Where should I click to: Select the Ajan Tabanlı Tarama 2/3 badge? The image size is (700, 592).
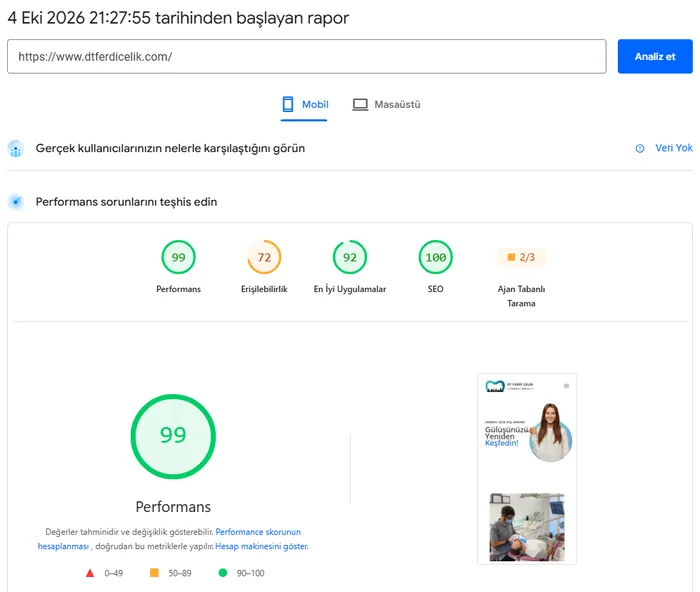tap(521, 257)
